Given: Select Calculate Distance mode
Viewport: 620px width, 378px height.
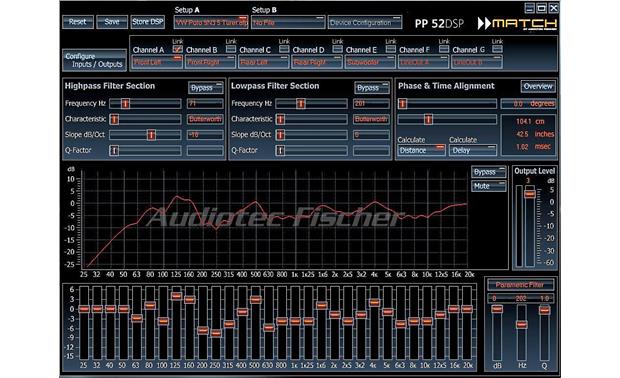Looking at the screenshot, I should (x=421, y=150).
